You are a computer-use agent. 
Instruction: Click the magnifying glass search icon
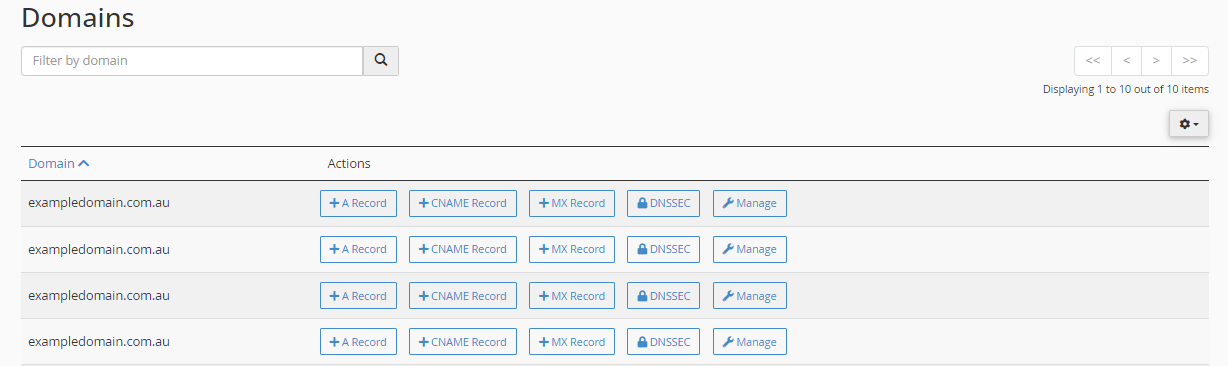pos(380,60)
